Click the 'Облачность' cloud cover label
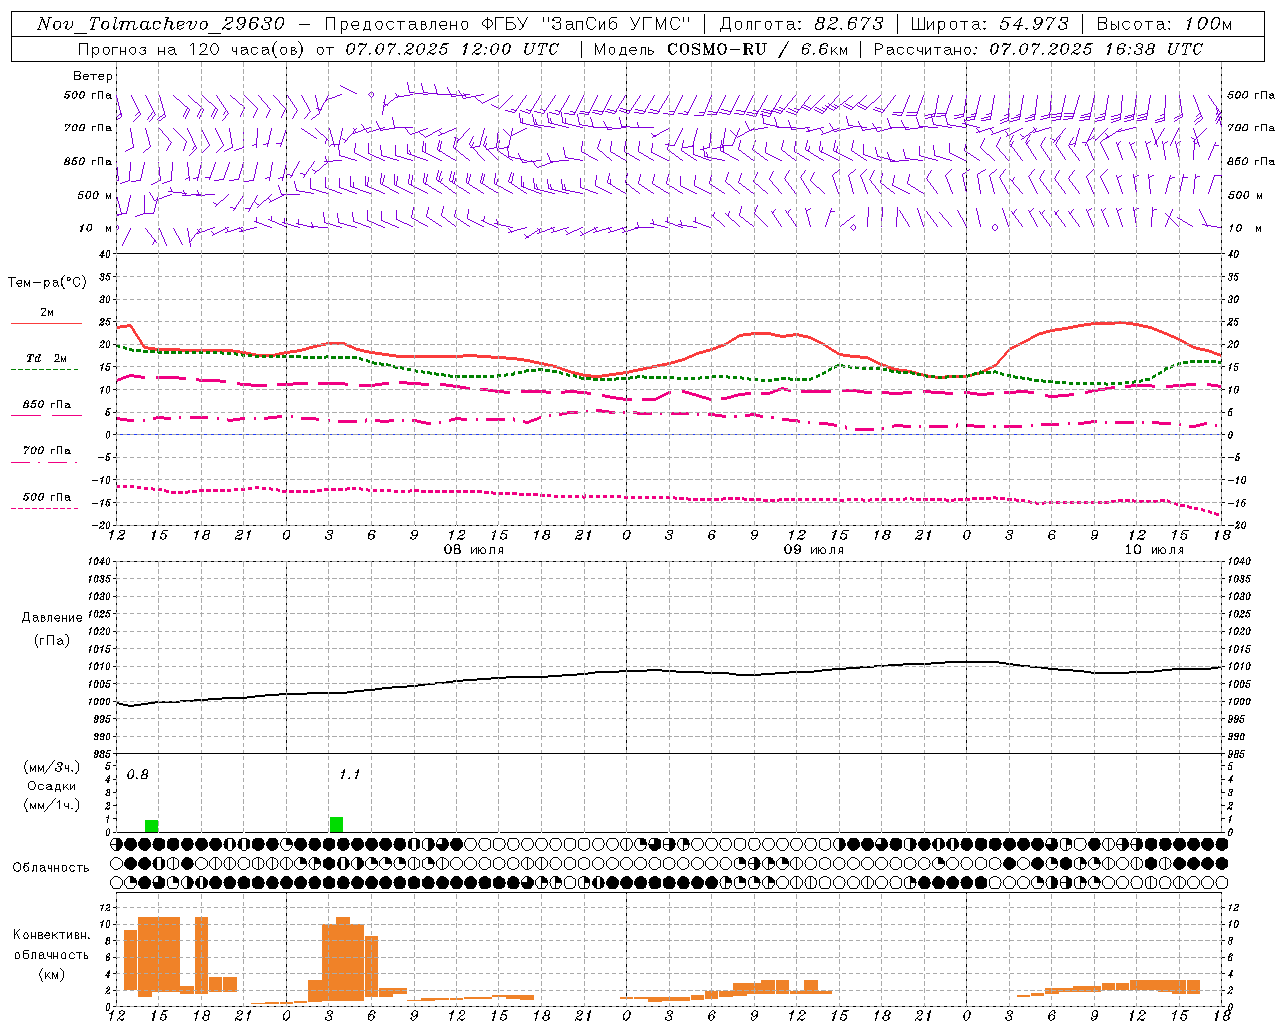Viewport: 1280px width, 1024px height. (x=51, y=868)
